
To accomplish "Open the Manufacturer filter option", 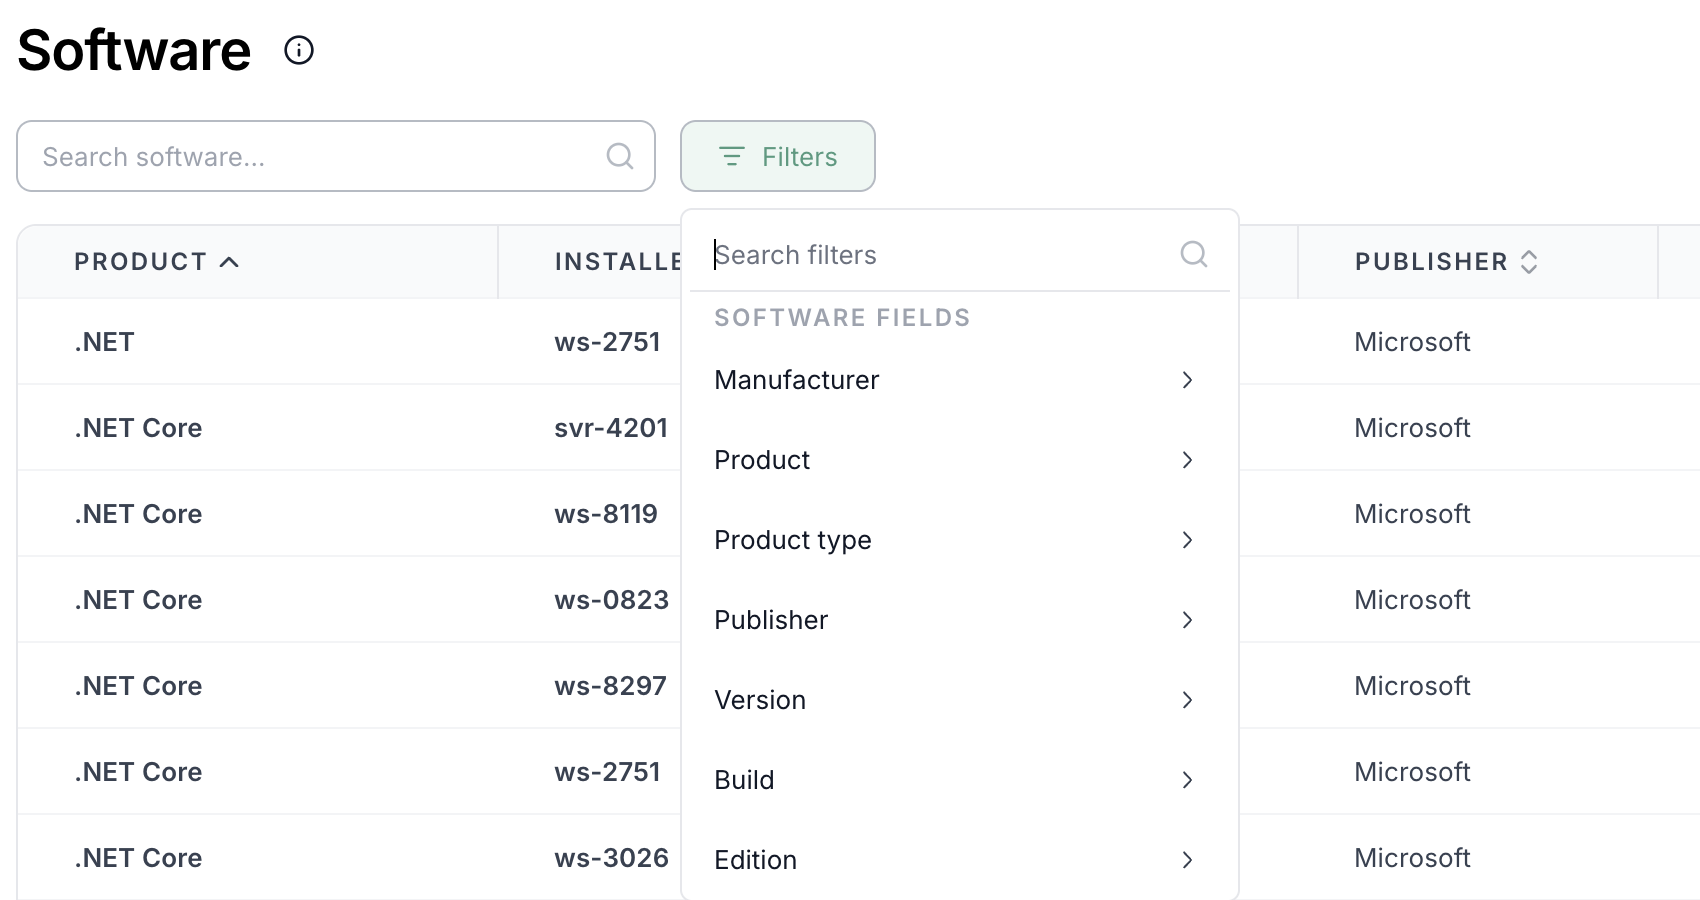I will tap(959, 380).
